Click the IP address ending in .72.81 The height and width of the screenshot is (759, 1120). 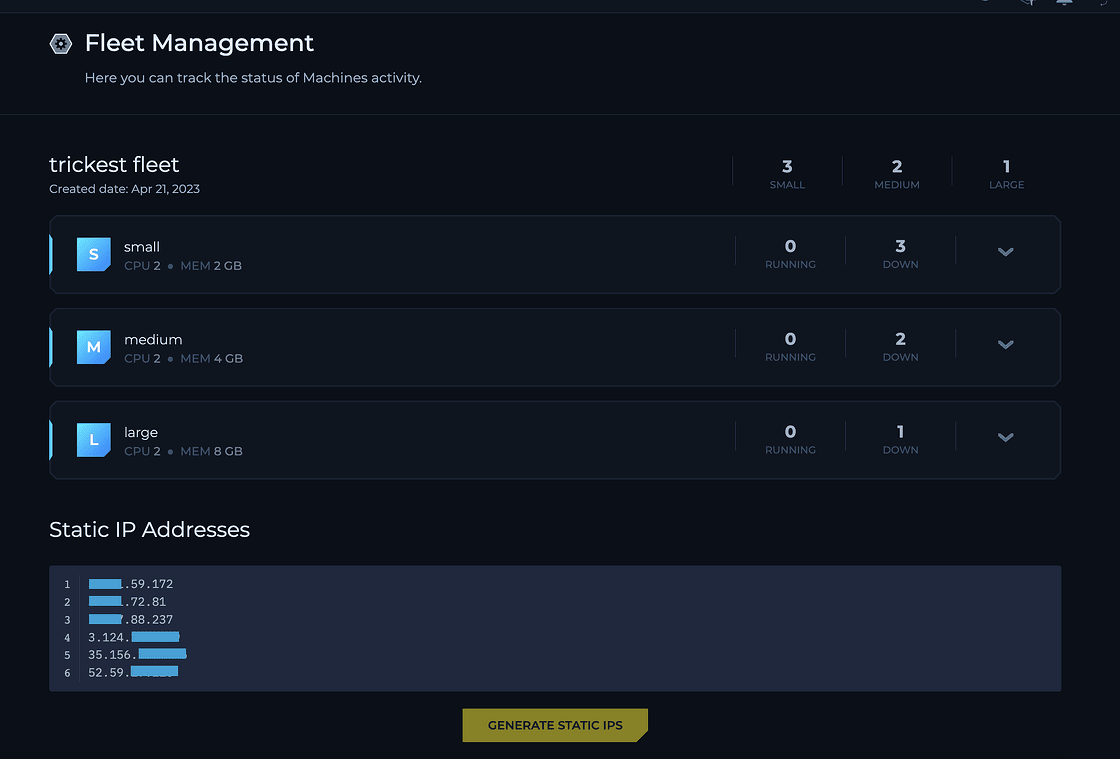[x=127, y=602]
